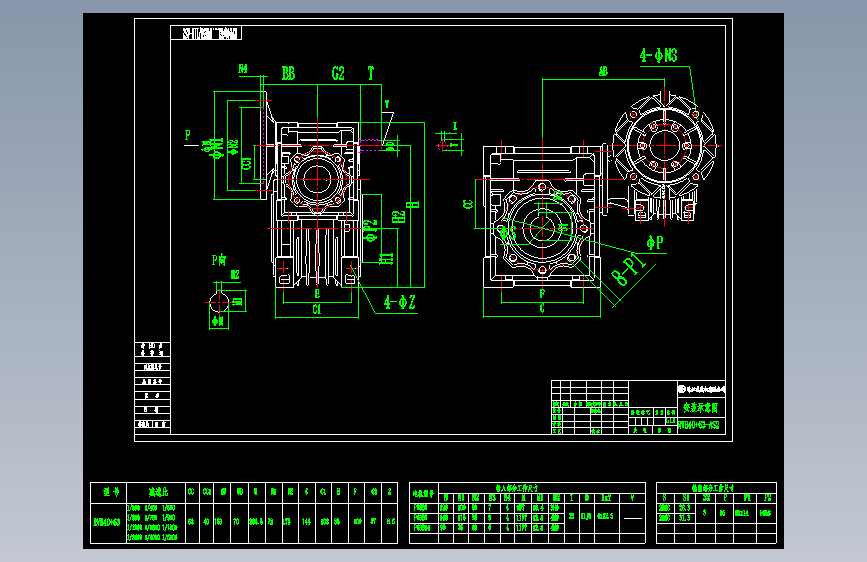Click the ΦP2 dimension label

(x=372, y=230)
